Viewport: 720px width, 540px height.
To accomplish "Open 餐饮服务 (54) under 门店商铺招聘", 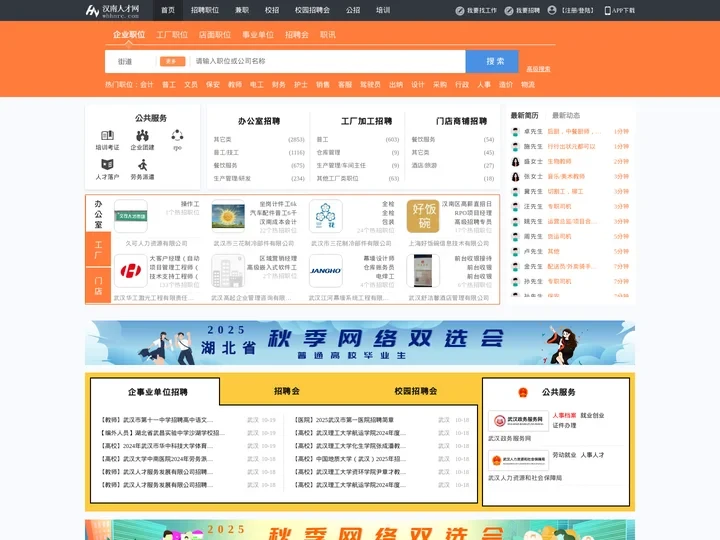I will (453, 140).
